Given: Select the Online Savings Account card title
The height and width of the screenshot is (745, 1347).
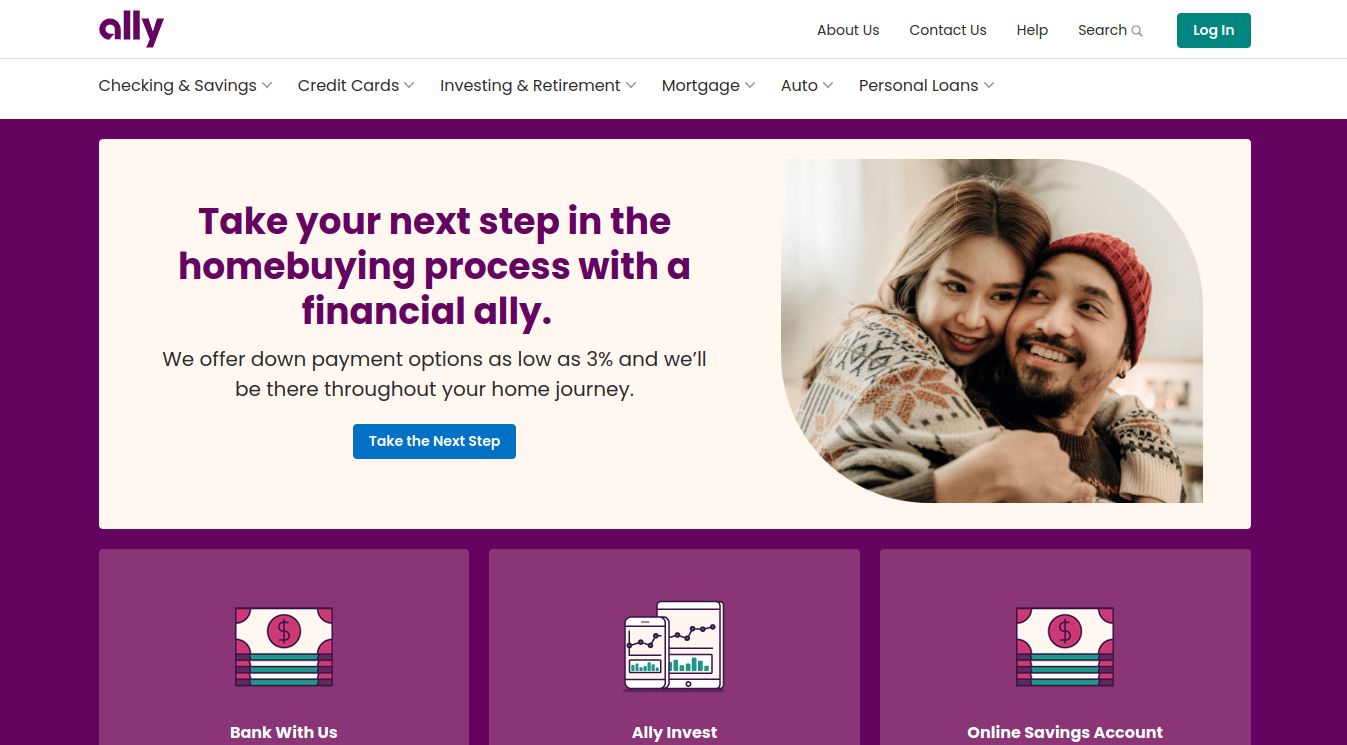Looking at the screenshot, I should 1065,732.
